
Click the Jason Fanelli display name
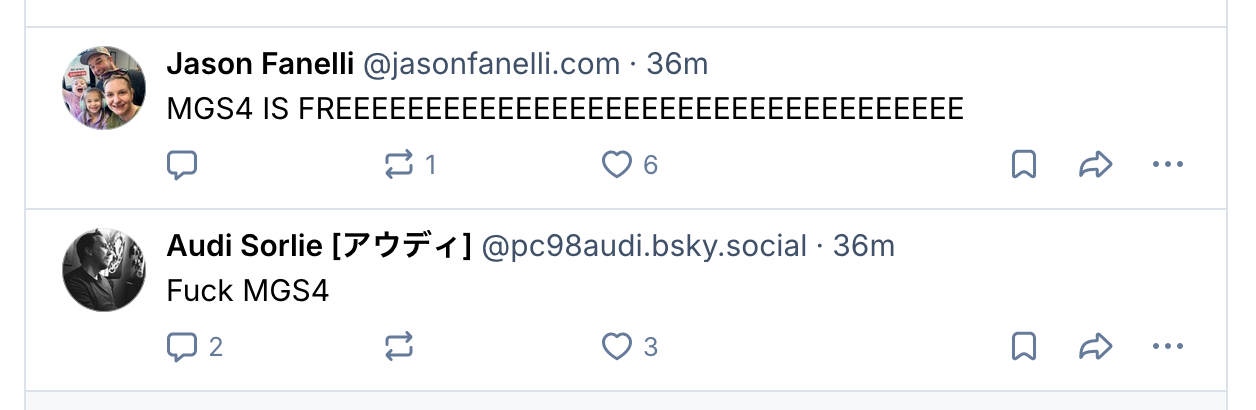click(x=260, y=65)
